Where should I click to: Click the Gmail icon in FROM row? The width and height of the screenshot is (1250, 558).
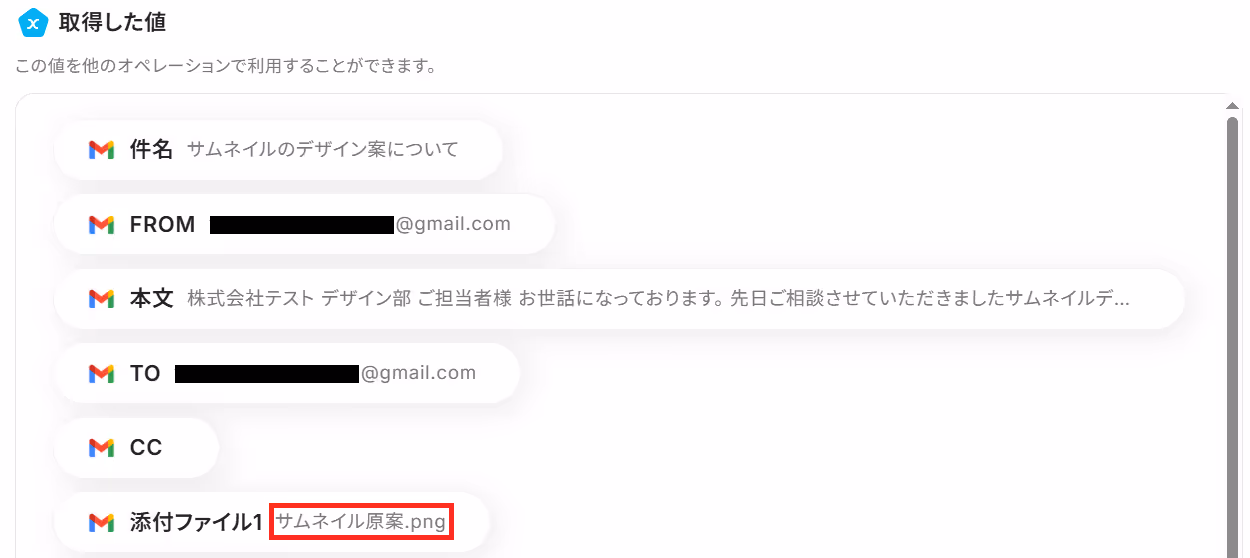coord(101,225)
